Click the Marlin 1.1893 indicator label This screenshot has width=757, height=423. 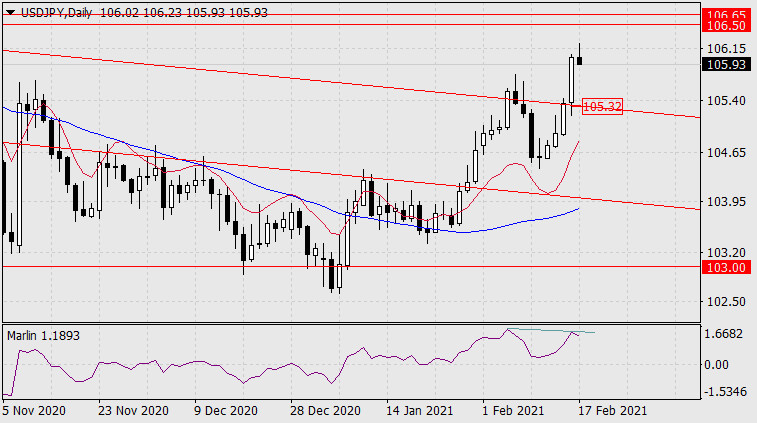[43, 336]
